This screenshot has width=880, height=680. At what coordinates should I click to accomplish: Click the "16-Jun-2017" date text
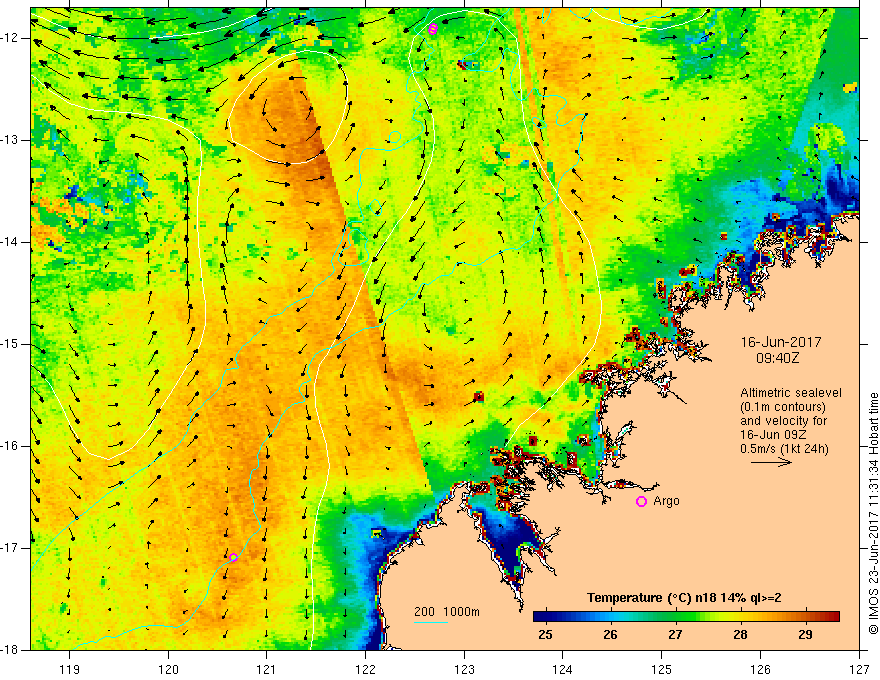(781, 342)
